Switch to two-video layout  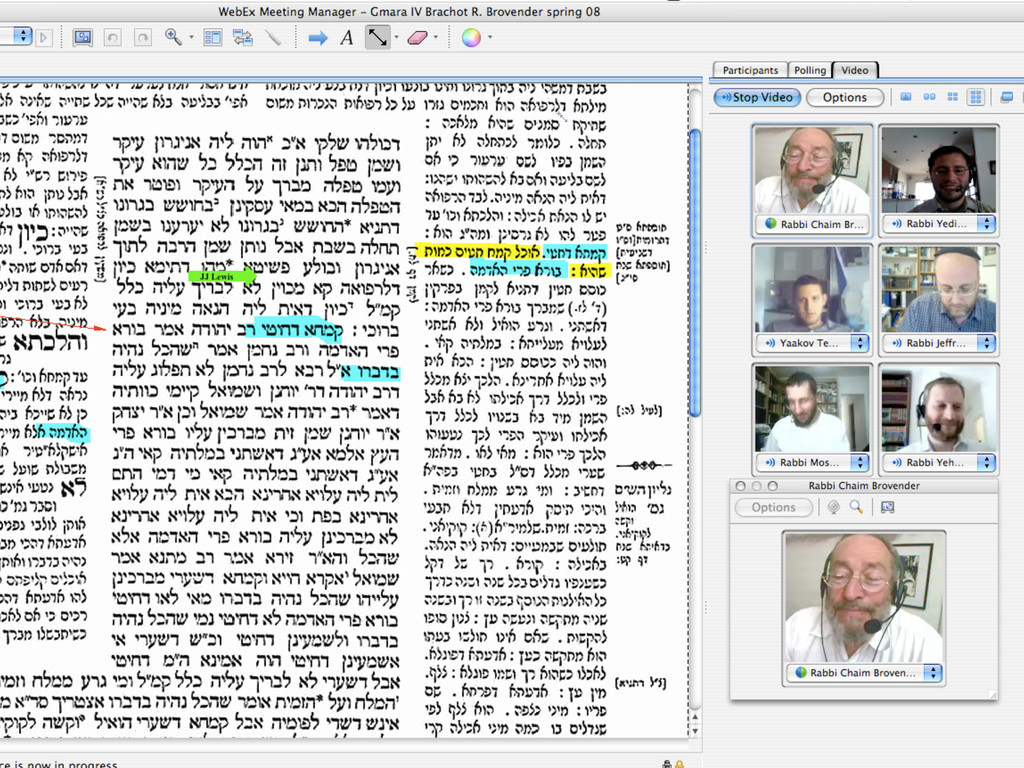[x=929, y=97]
